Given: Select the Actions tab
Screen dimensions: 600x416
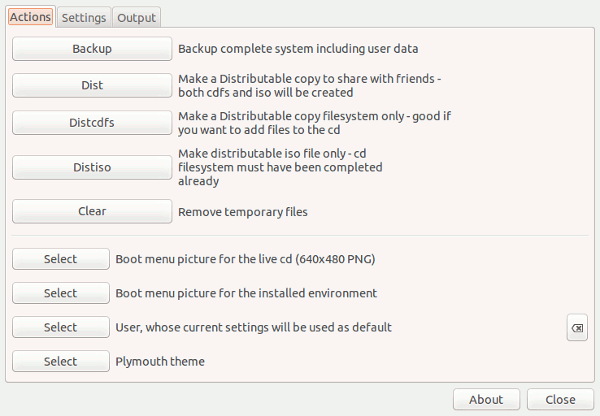Looking at the screenshot, I should [30, 17].
